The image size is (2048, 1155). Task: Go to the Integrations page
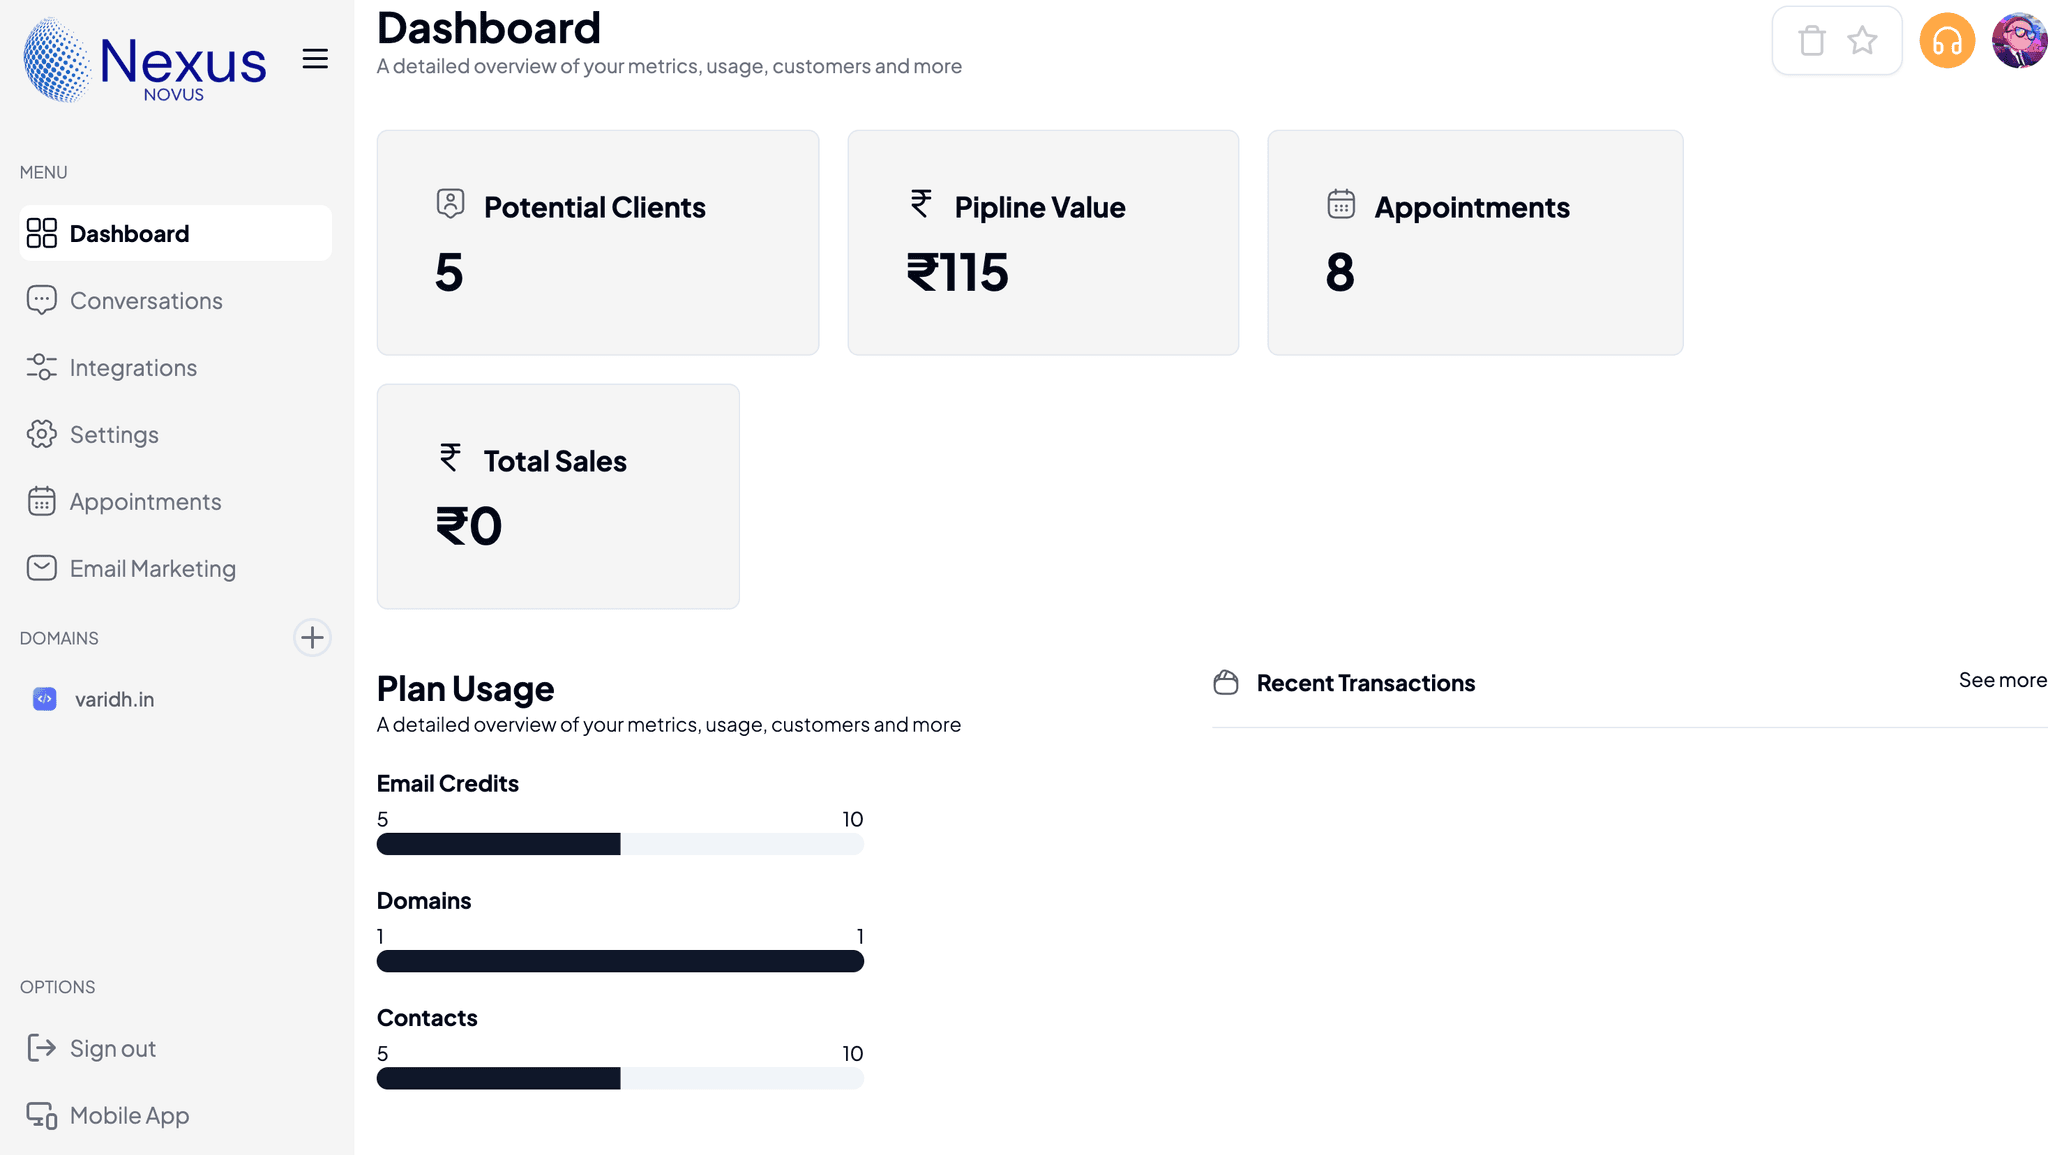coord(133,368)
